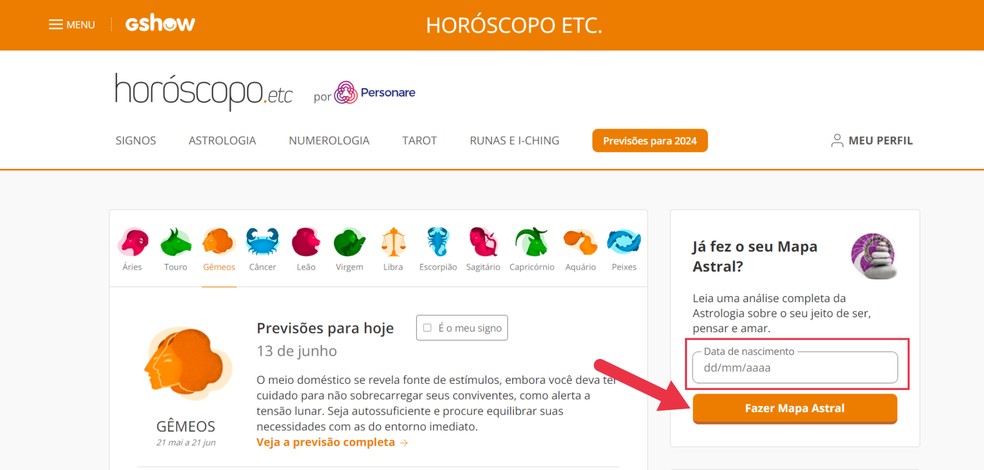Open the hamburger MENU icon
The height and width of the screenshot is (470, 984).
[x=56, y=24]
